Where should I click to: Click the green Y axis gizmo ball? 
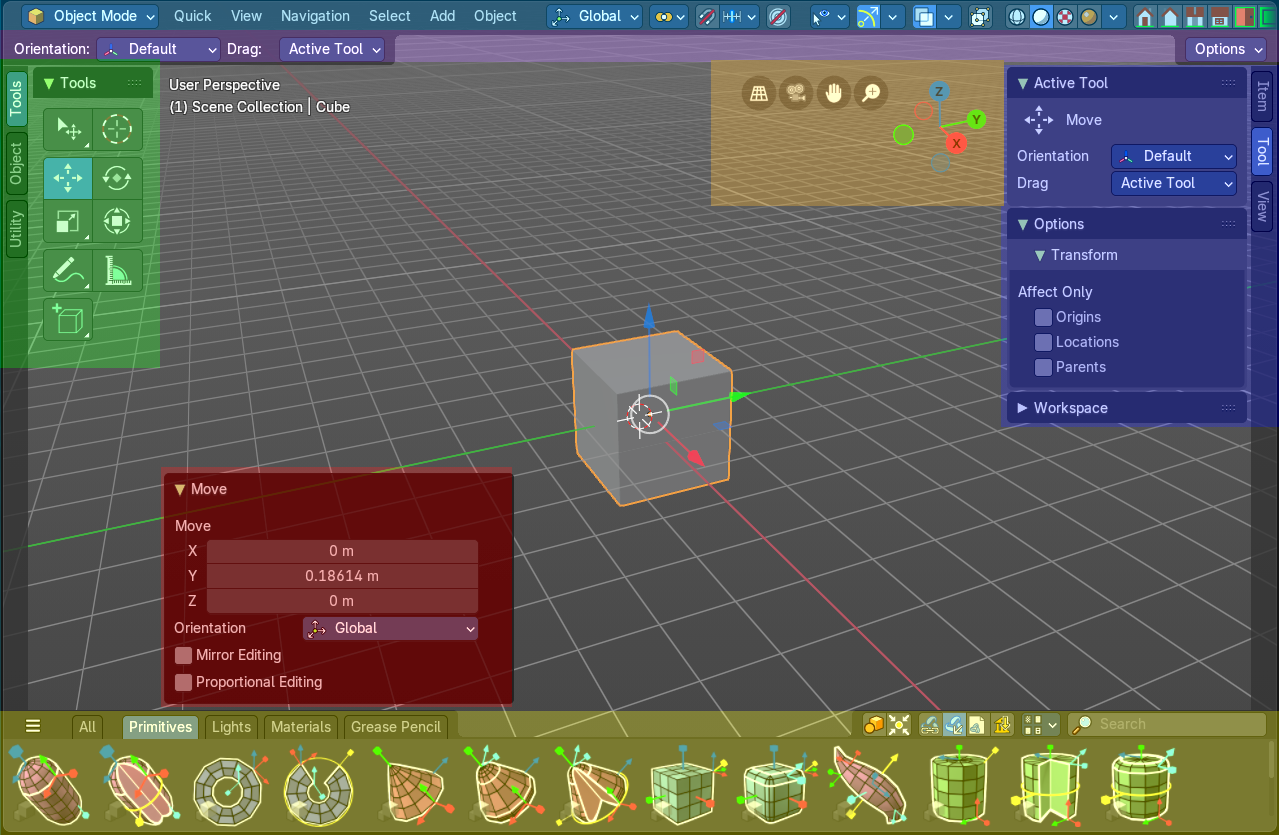pyautogui.click(x=977, y=120)
